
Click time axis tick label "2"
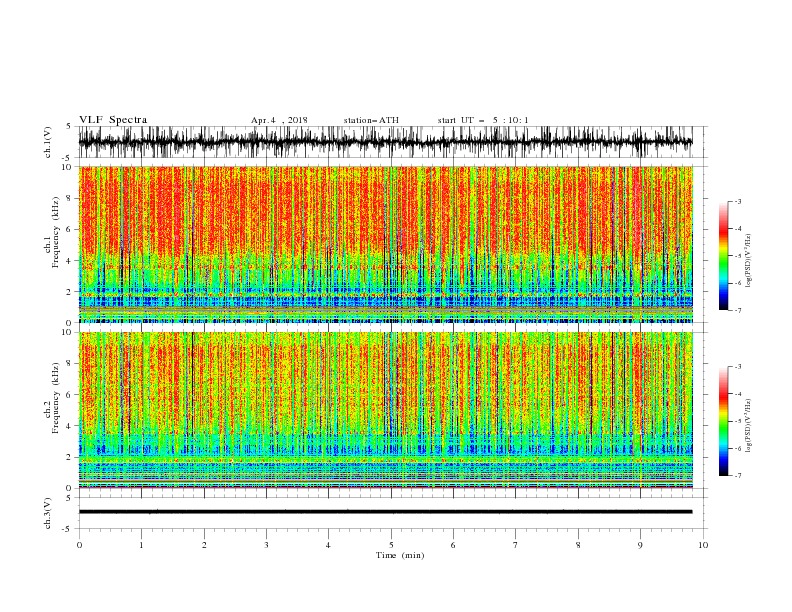click(204, 545)
